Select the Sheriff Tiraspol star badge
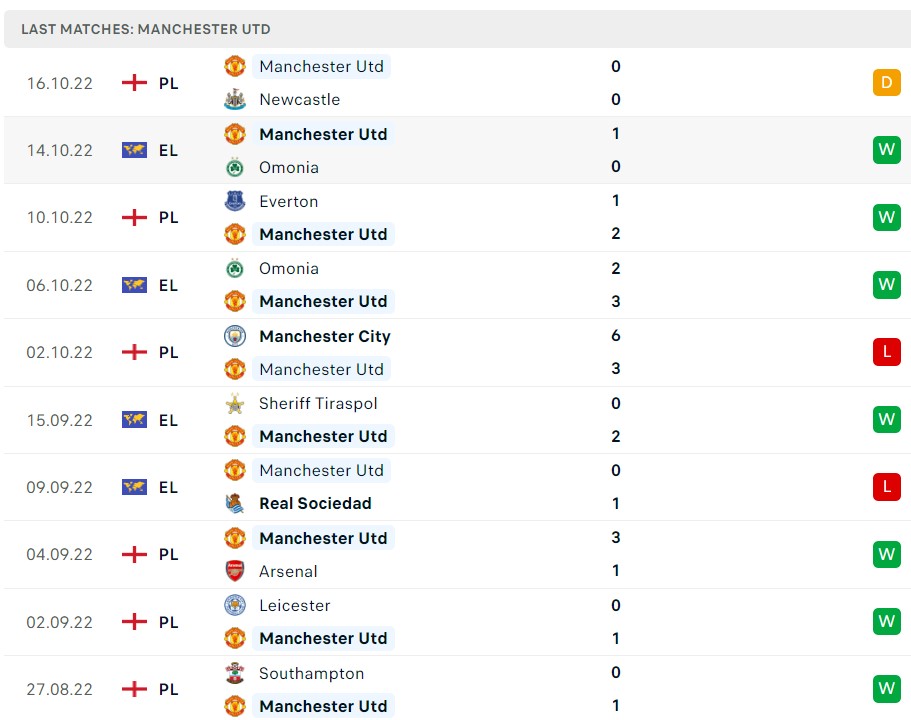Image resolution: width=911 pixels, height=720 pixels. tap(235, 403)
